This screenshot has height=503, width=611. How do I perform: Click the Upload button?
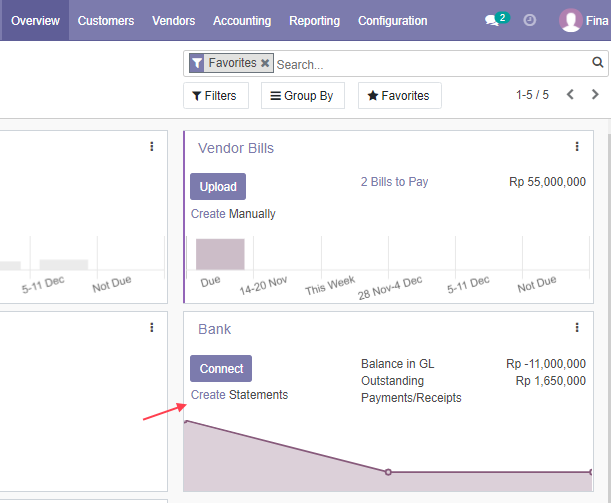[x=218, y=187]
